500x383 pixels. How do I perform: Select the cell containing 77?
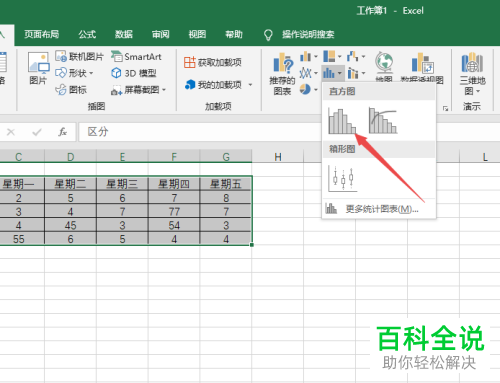[x=174, y=211]
